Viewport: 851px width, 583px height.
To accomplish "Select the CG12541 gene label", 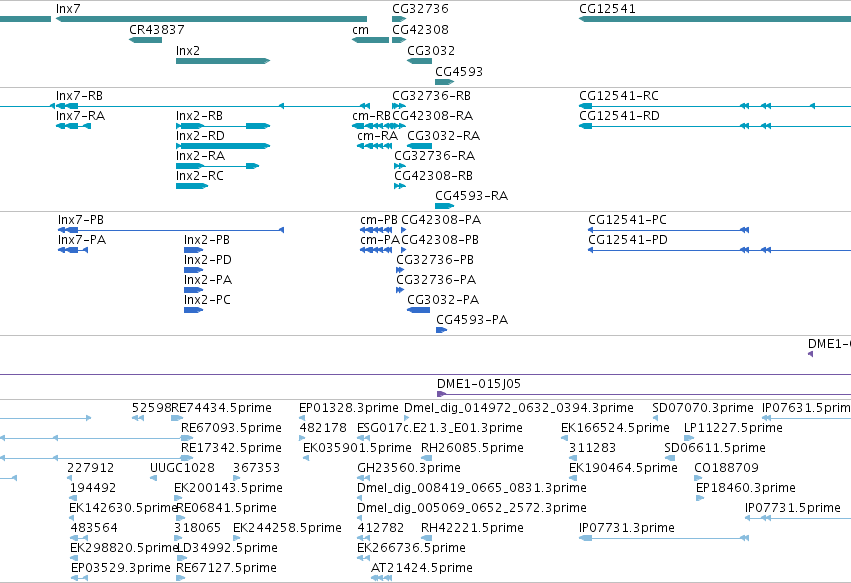I will [607, 9].
